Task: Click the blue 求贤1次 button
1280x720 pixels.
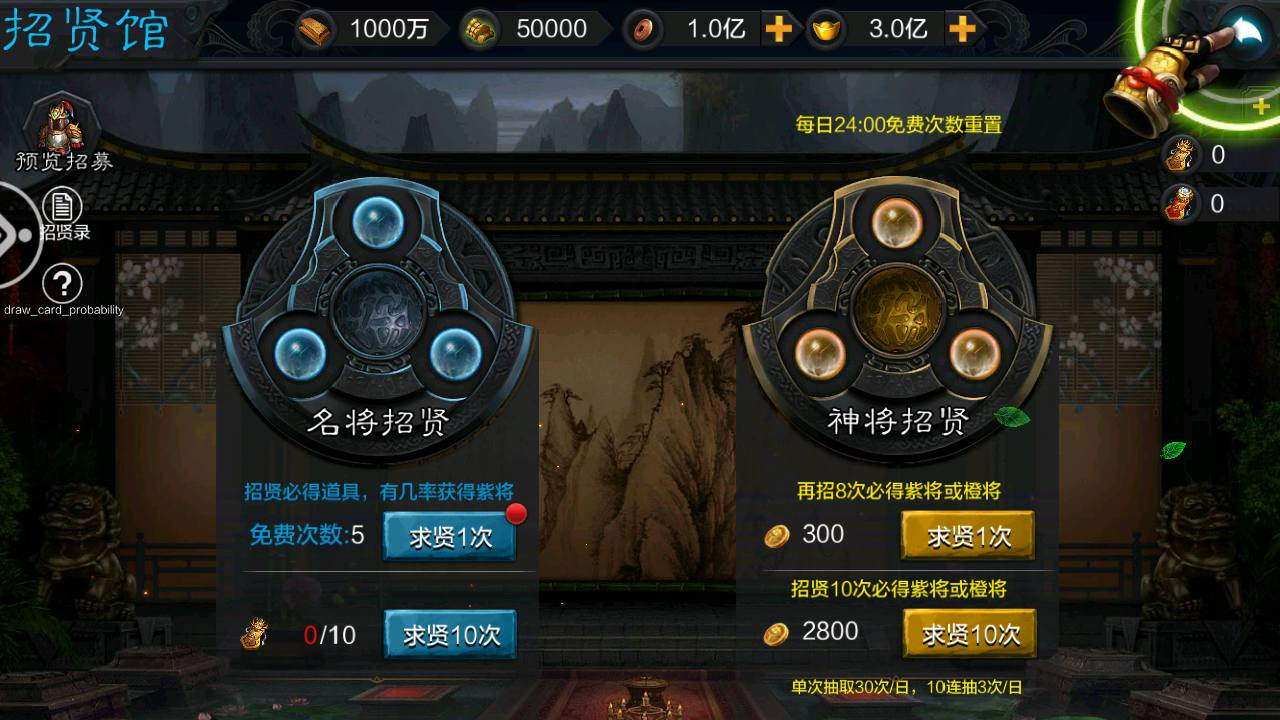Action: (x=450, y=536)
